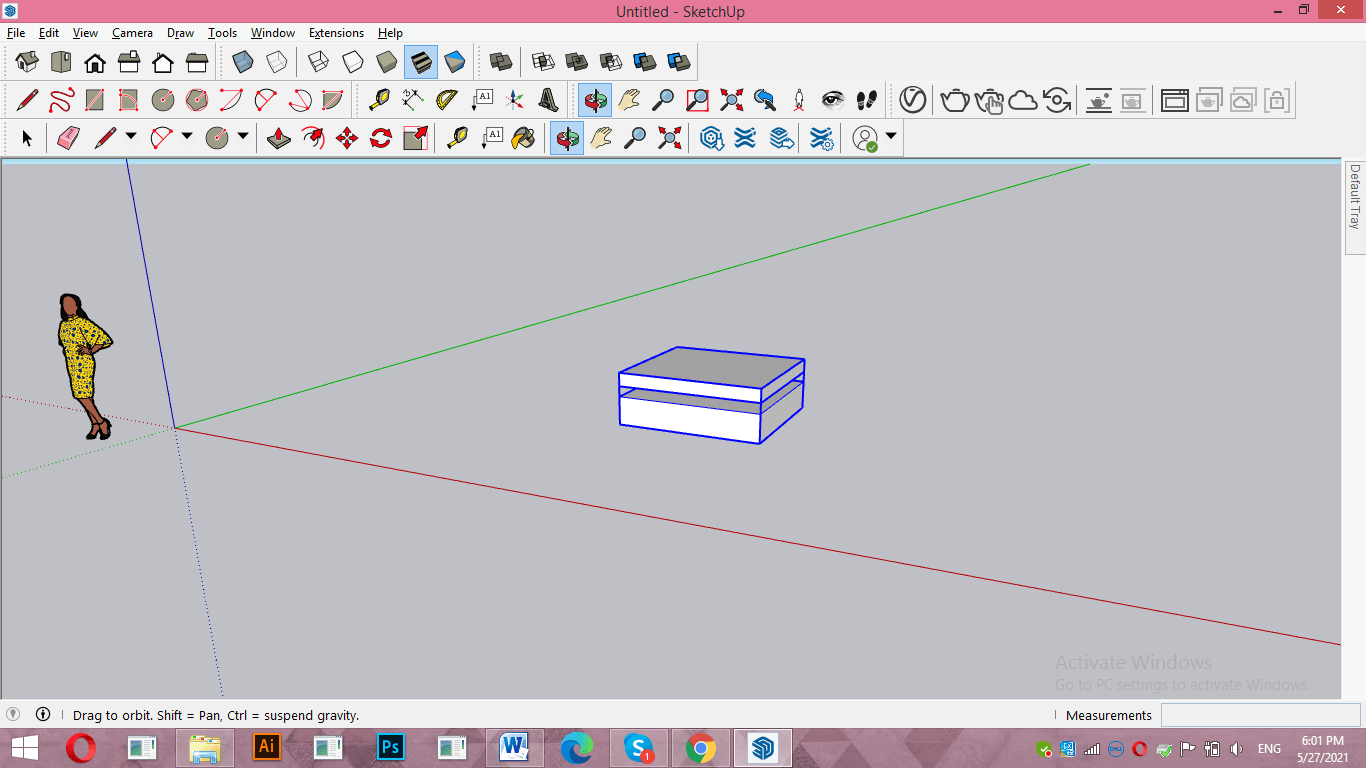Click the Measurements input box
The height and width of the screenshot is (768, 1366).
(x=1260, y=715)
